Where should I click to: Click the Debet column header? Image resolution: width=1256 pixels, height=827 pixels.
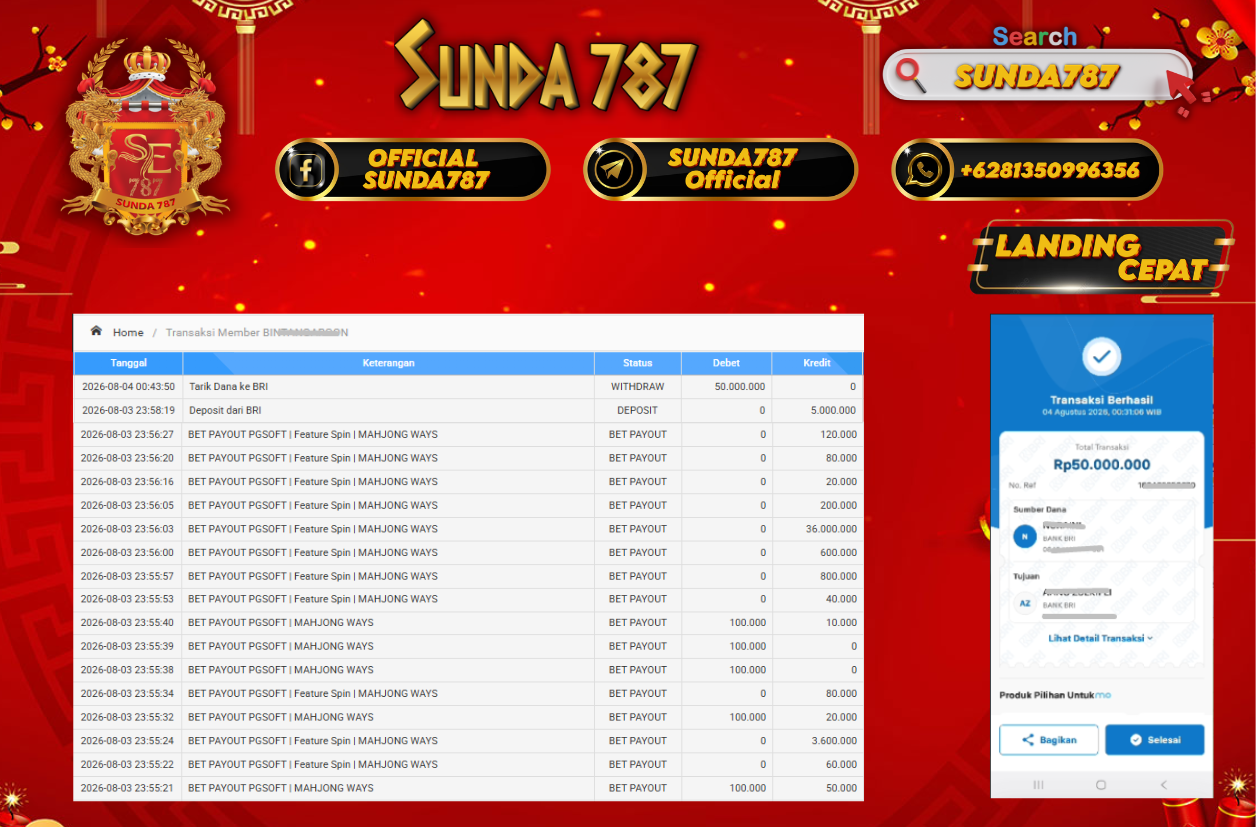726,363
